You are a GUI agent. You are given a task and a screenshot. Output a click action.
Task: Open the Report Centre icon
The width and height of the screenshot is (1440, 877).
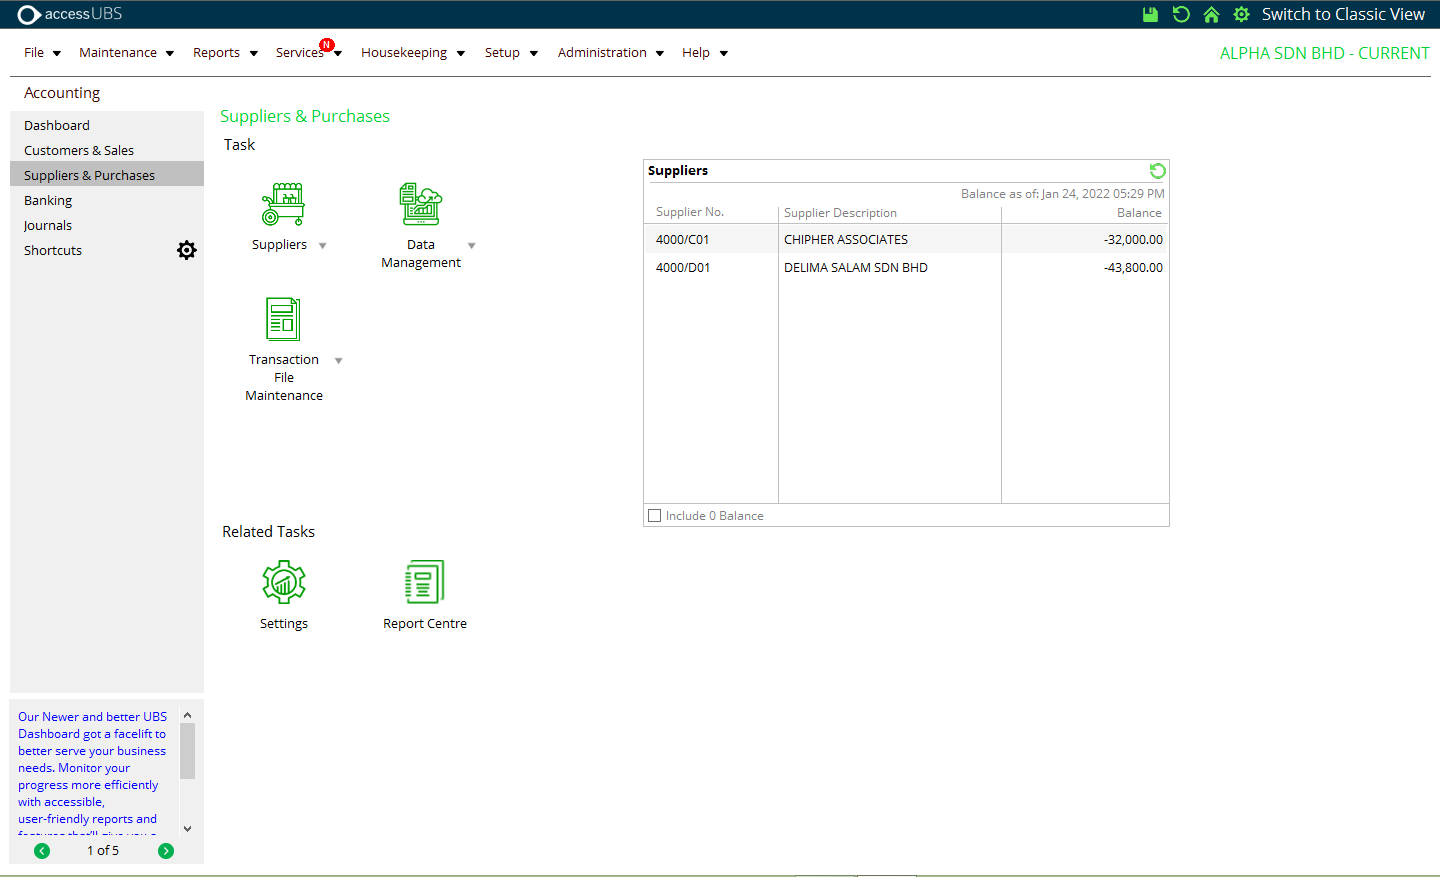[x=424, y=582]
